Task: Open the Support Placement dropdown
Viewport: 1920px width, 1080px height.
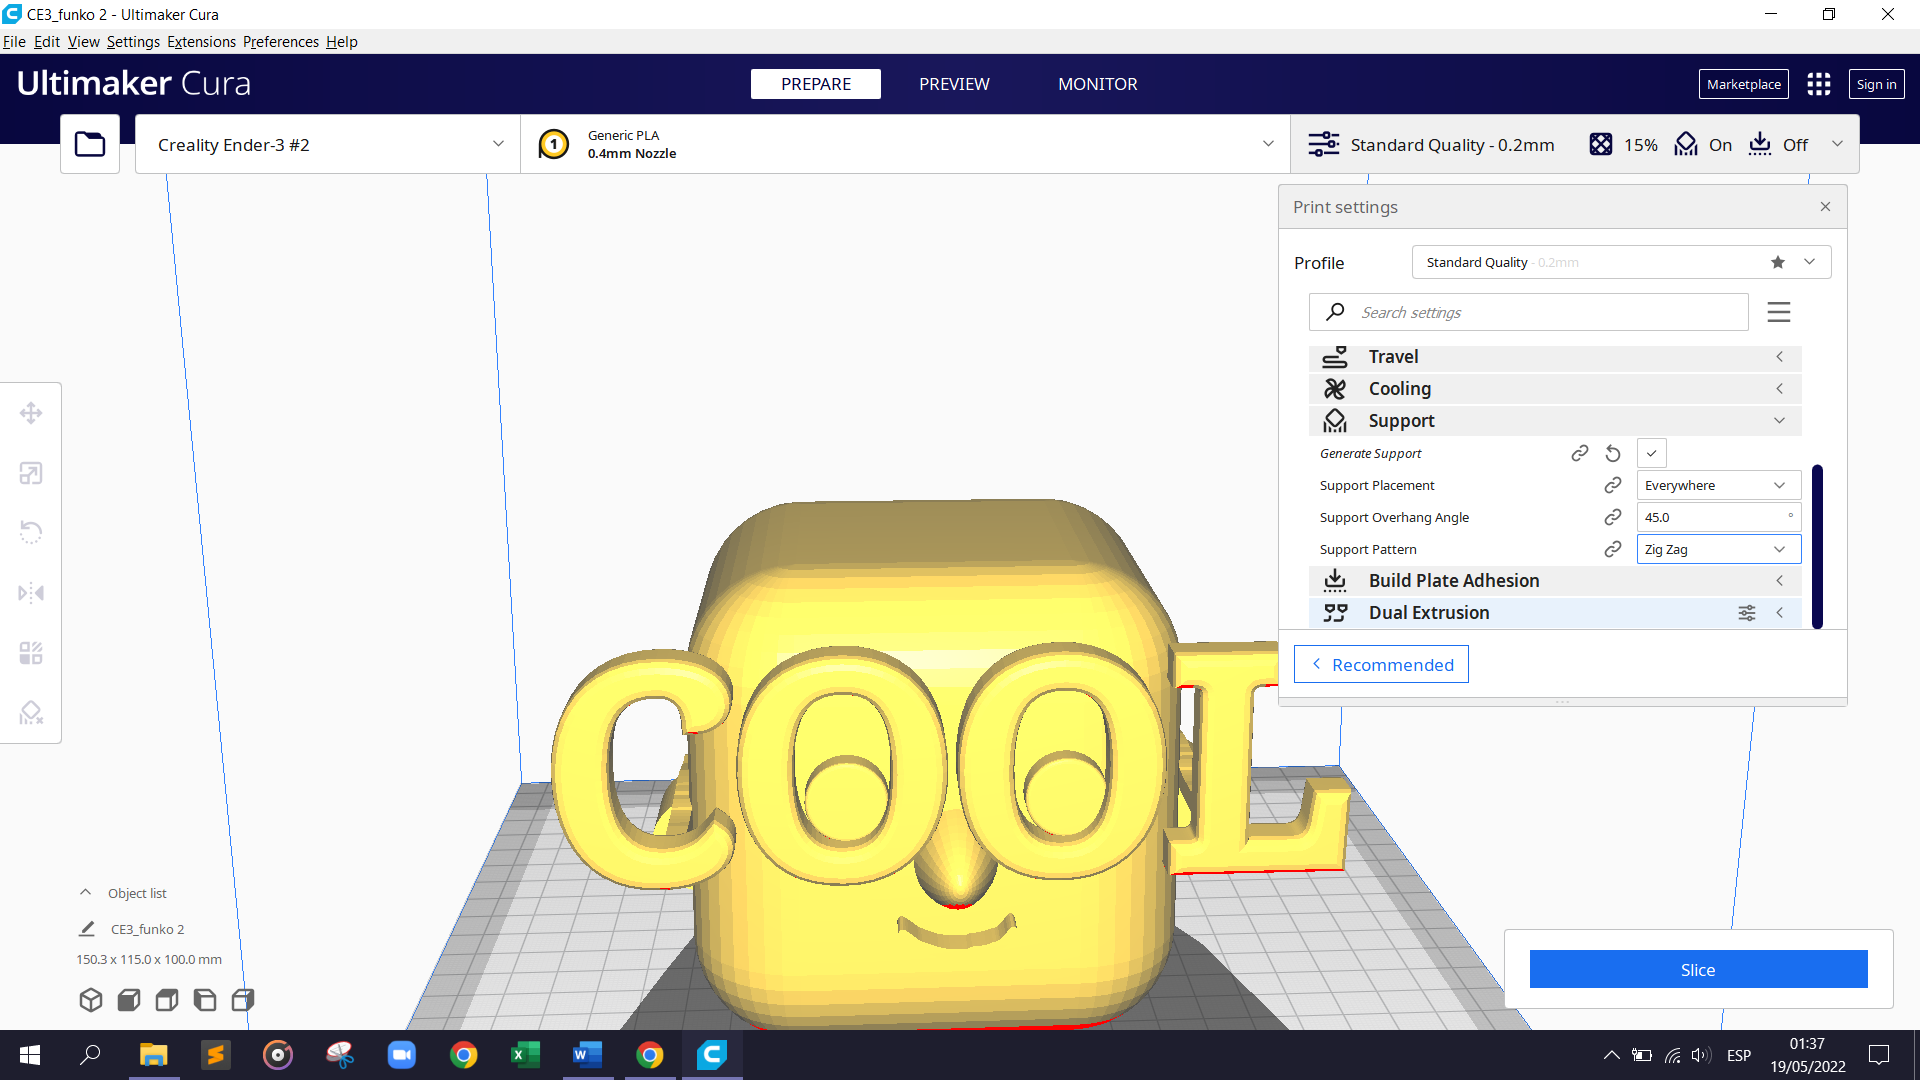Action: pyautogui.click(x=1718, y=485)
